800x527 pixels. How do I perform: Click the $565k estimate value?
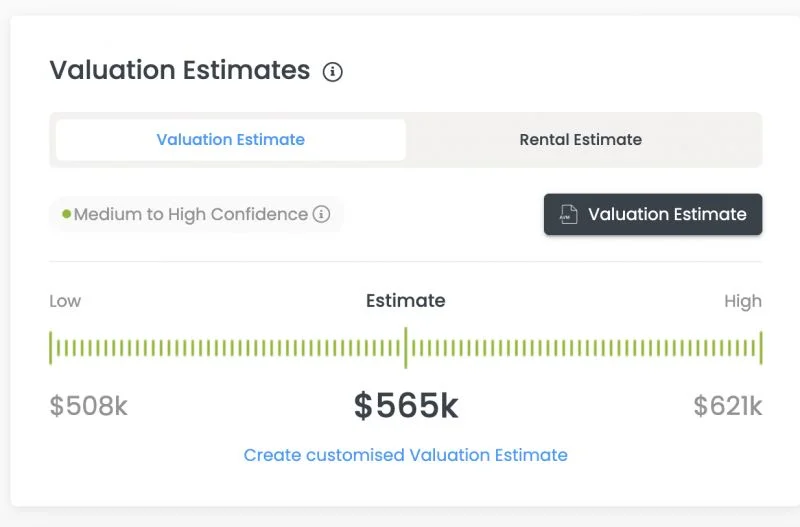click(x=405, y=406)
